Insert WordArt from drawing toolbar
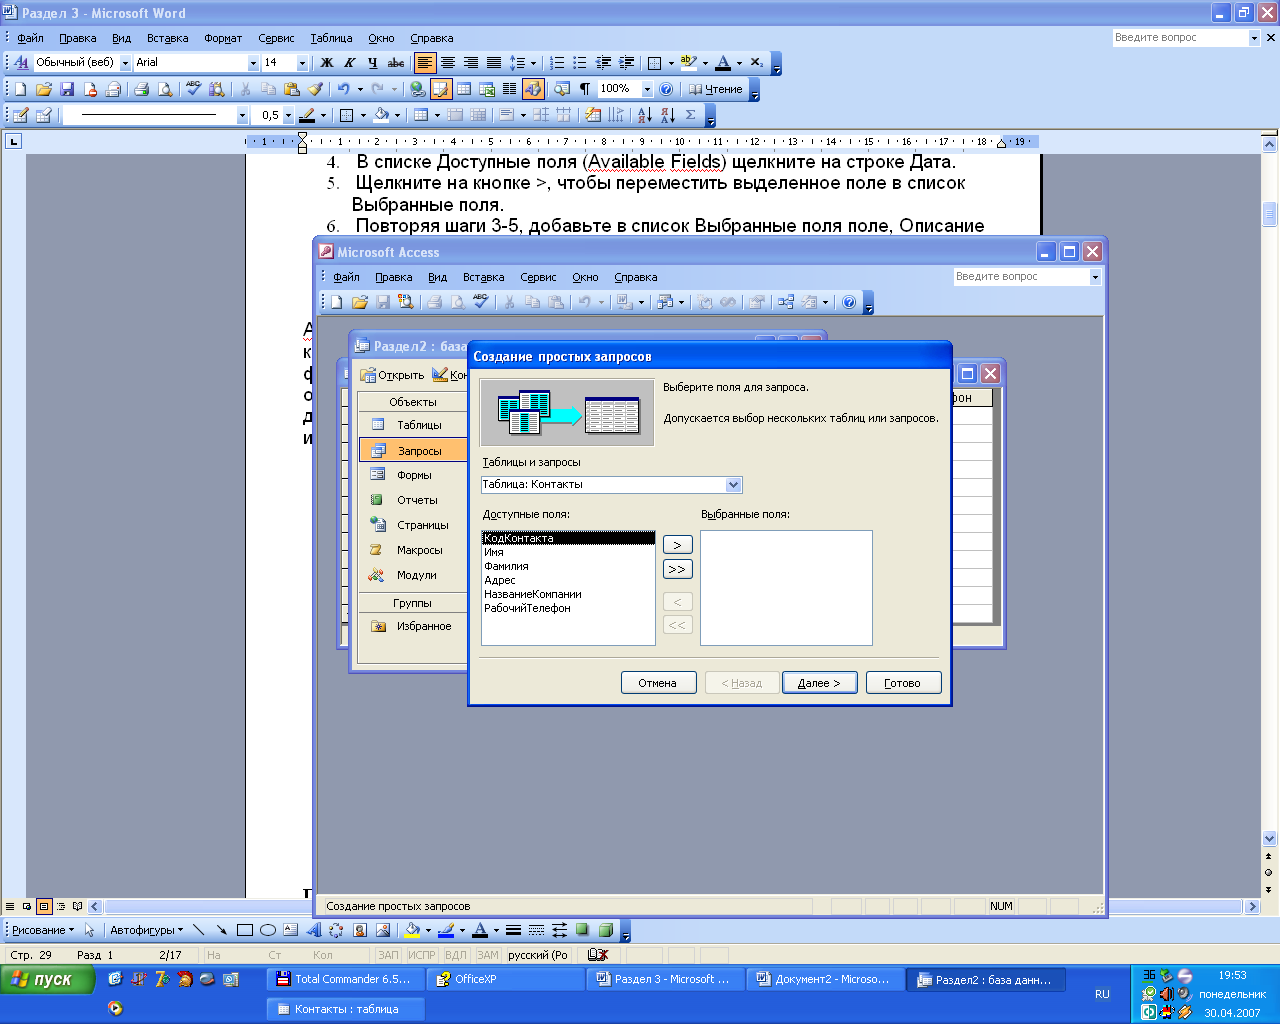 point(313,930)
